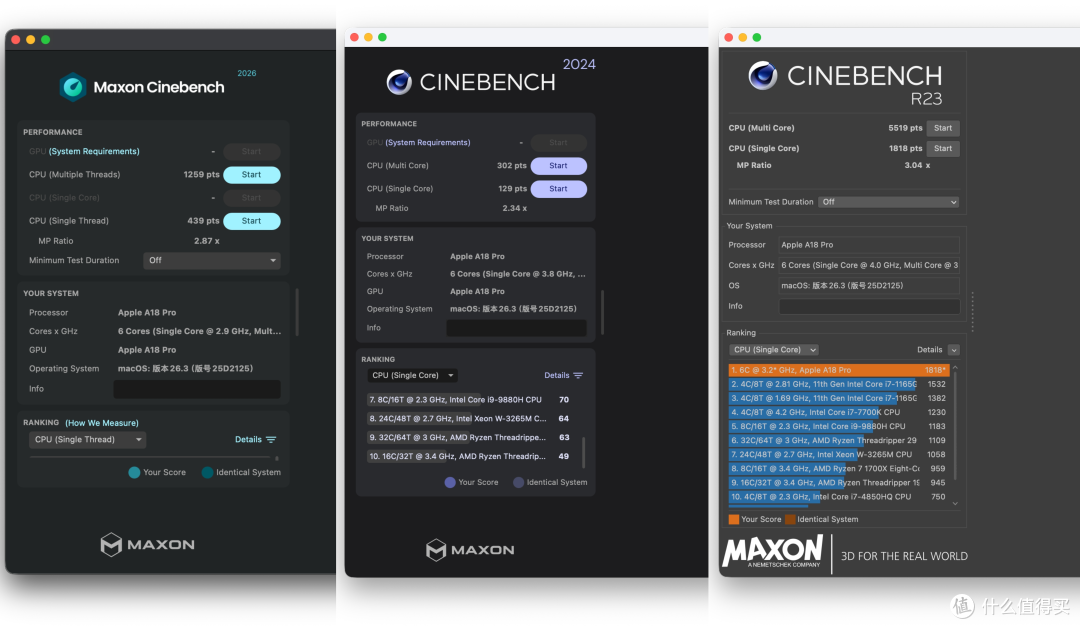Click the Processor field in Cinebench R23
1080x629 pixels.
pyautogui.click(x=869, y=245)
